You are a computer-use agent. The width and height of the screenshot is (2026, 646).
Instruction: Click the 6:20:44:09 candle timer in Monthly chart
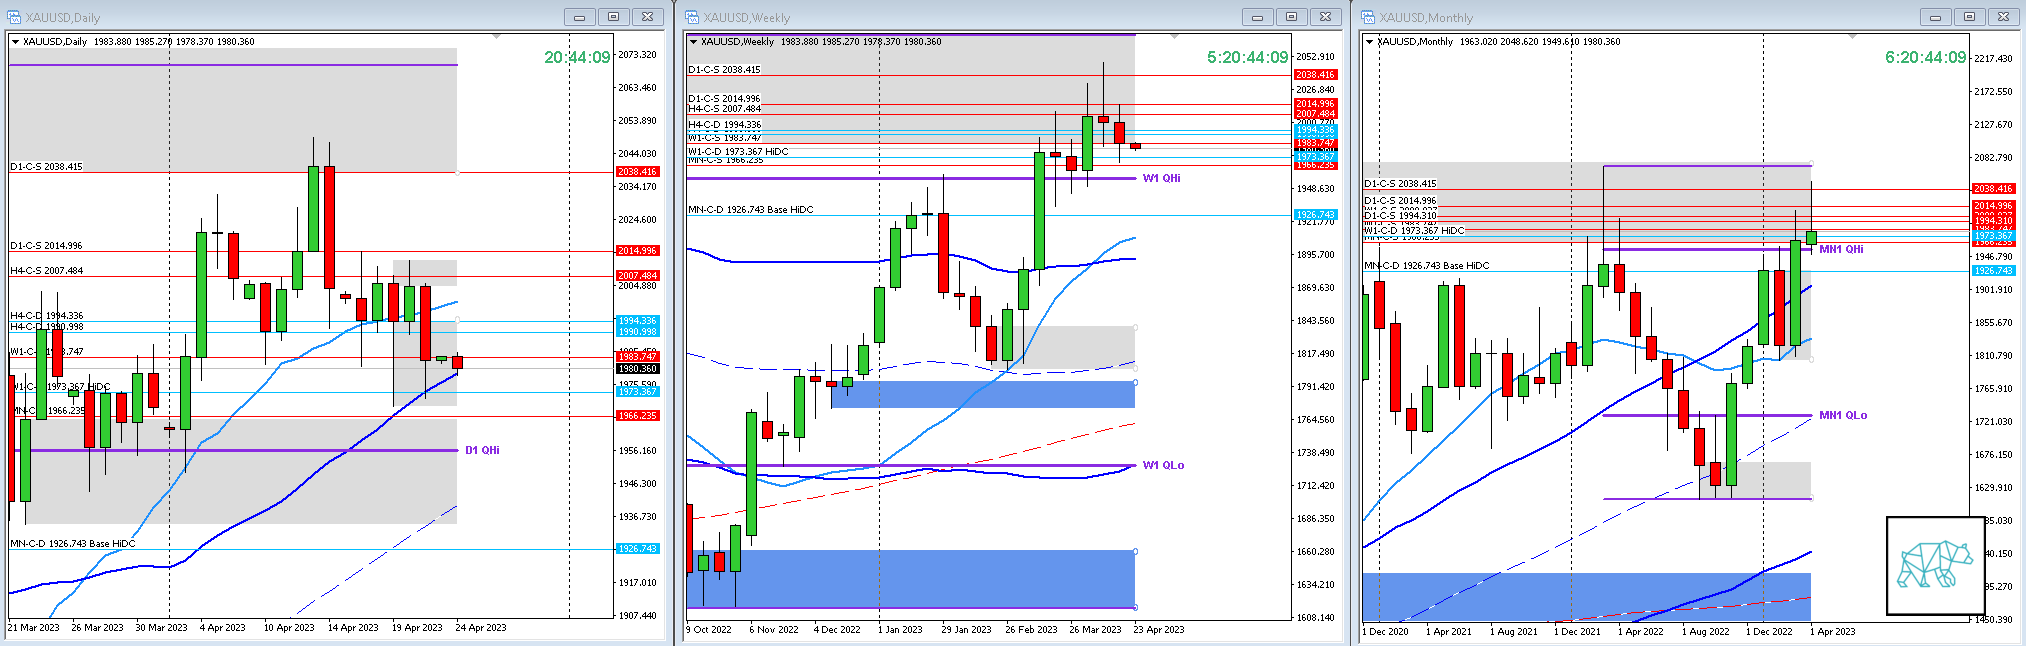pos(1926,58)
